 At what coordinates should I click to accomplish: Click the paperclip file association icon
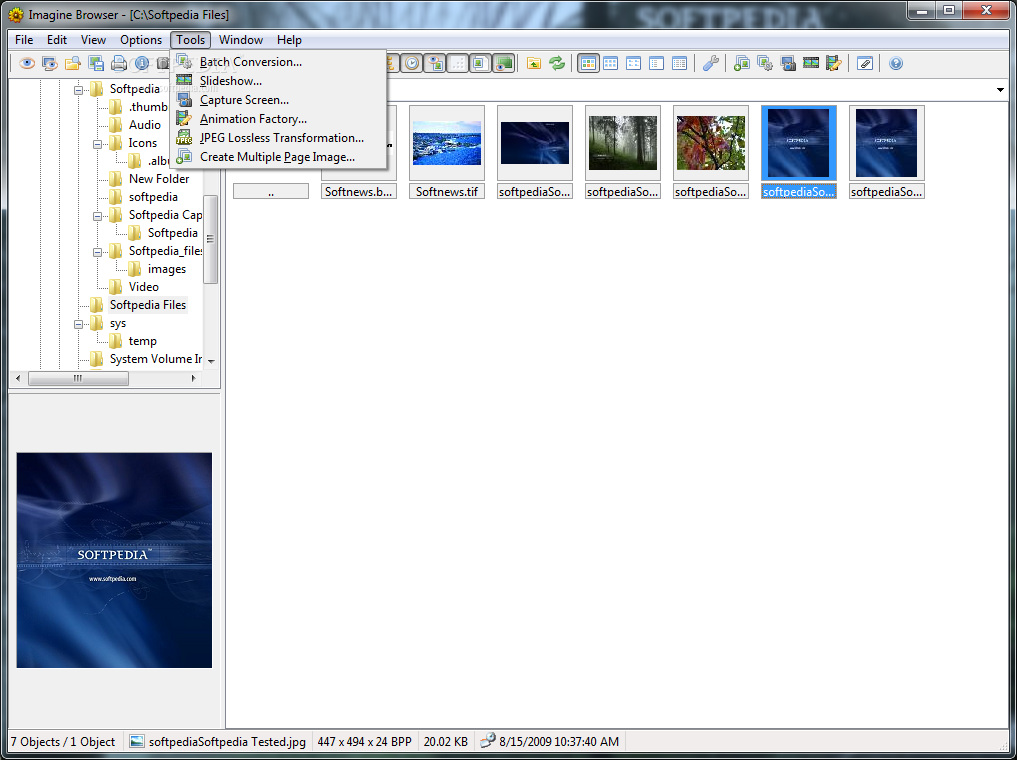tap(865, 64)
